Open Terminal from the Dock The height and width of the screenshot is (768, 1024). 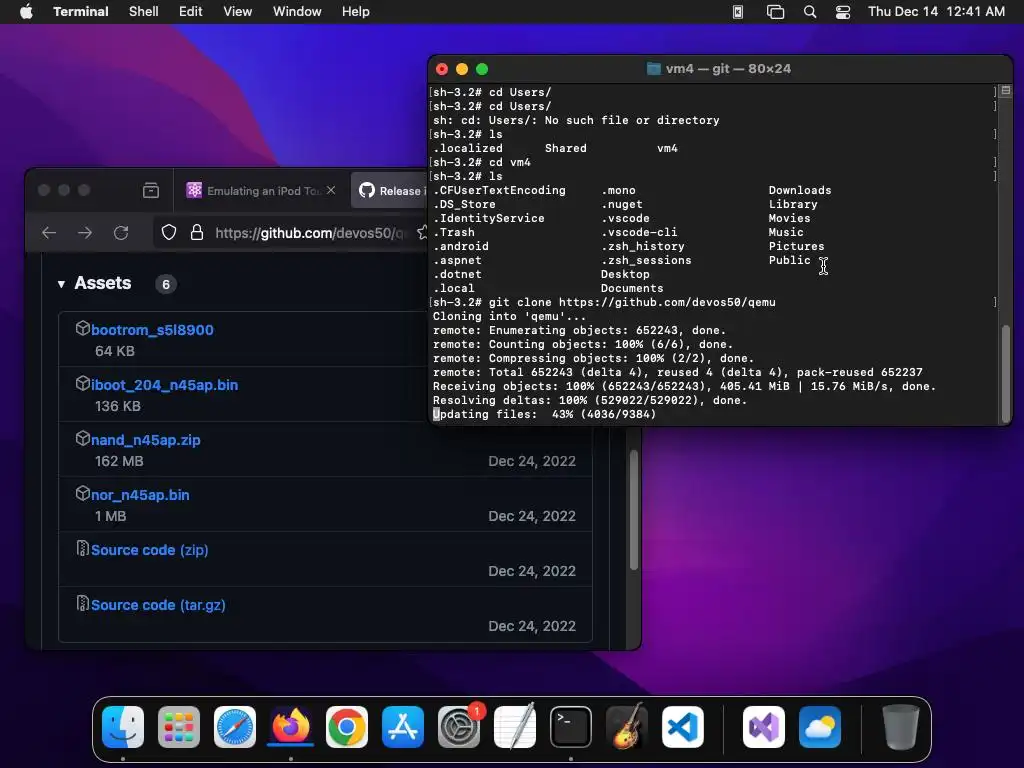[571, 727]
